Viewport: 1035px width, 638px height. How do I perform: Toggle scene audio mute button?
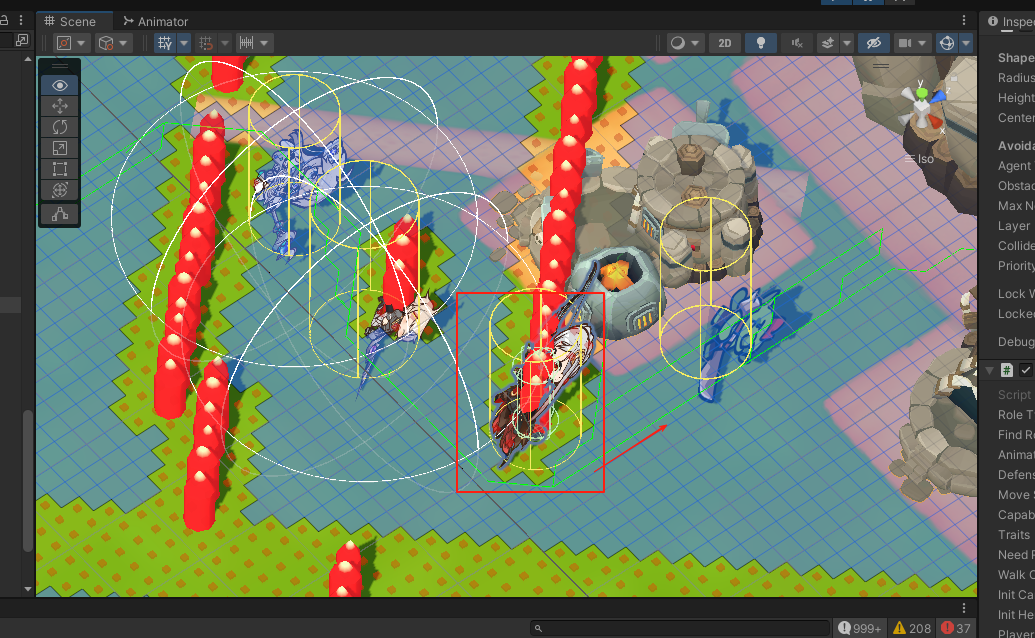pos(797,44)
